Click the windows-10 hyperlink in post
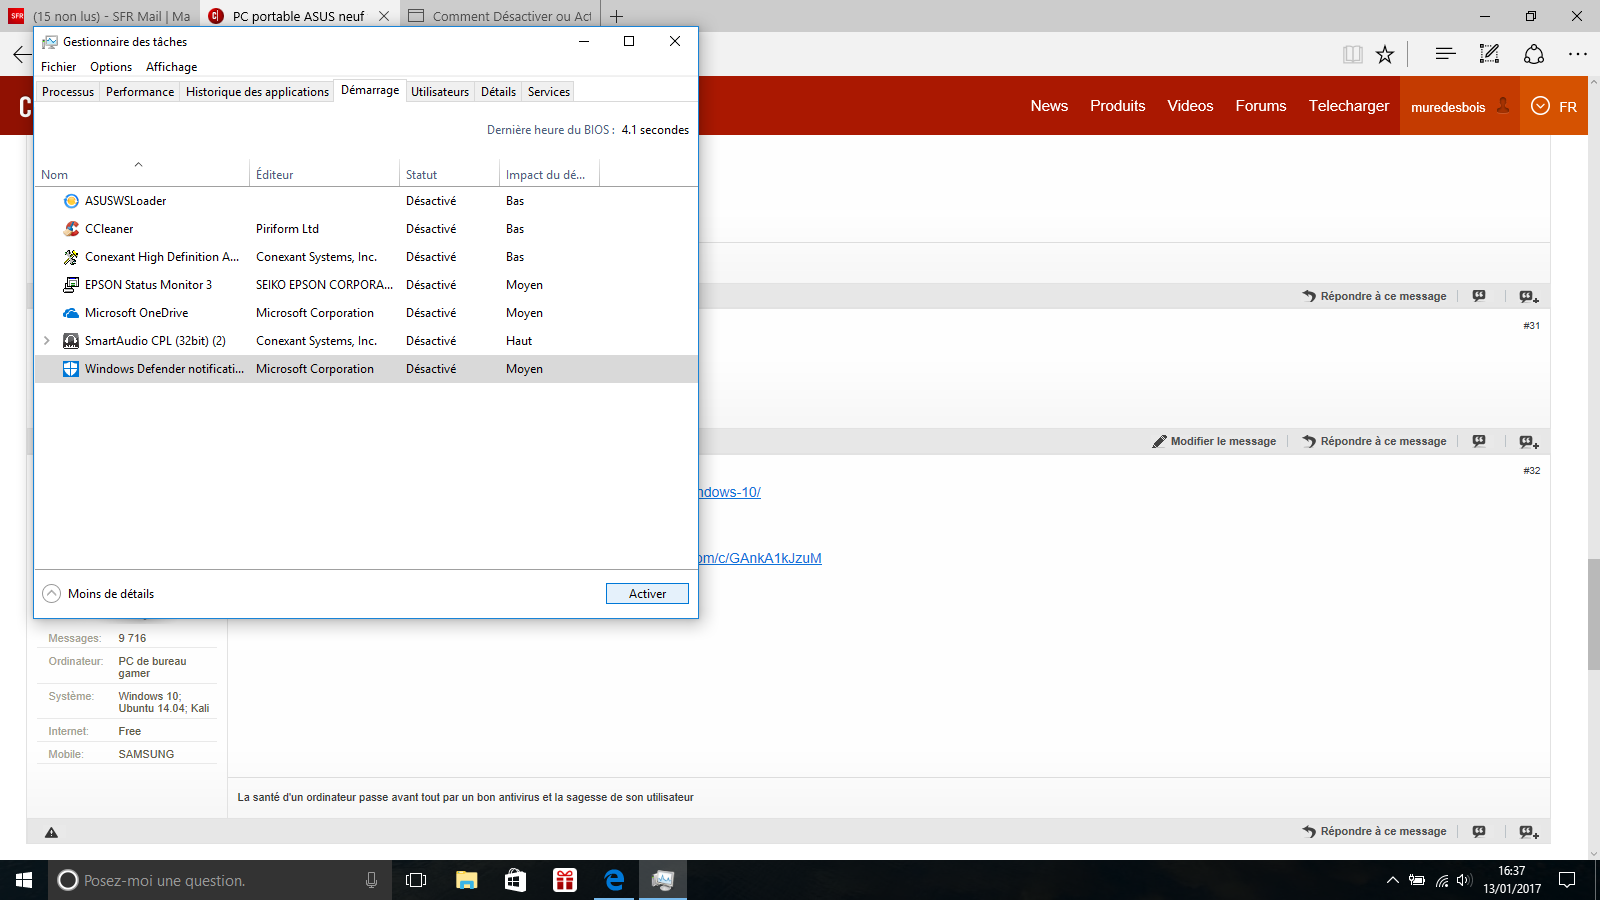This screenshot has width=1600, height=900. pos(730,492)
